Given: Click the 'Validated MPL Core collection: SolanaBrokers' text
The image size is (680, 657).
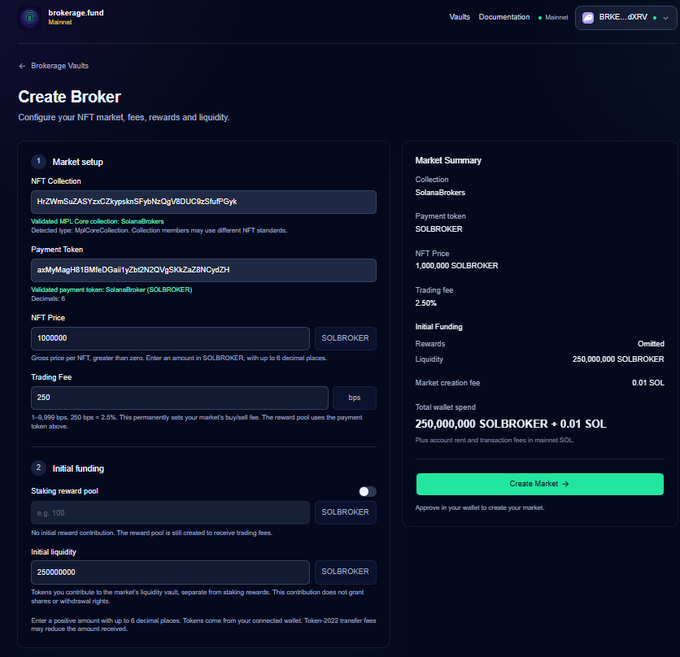Looking at the screenshot, I should coord(98,221).
